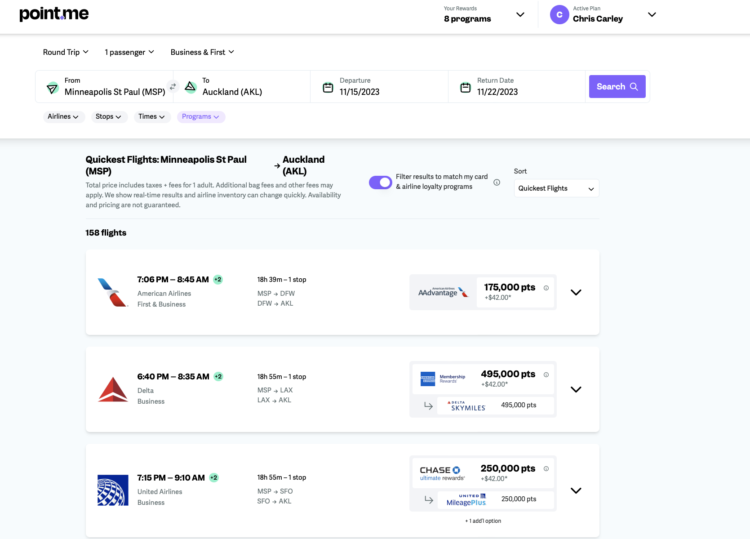Click the MSP → SFO route text

point(275,491)
